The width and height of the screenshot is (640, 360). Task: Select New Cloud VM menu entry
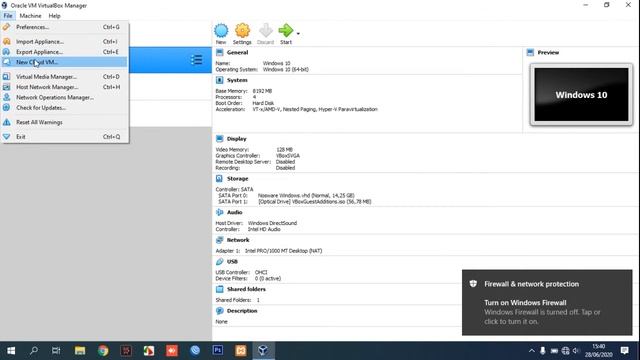64,62
